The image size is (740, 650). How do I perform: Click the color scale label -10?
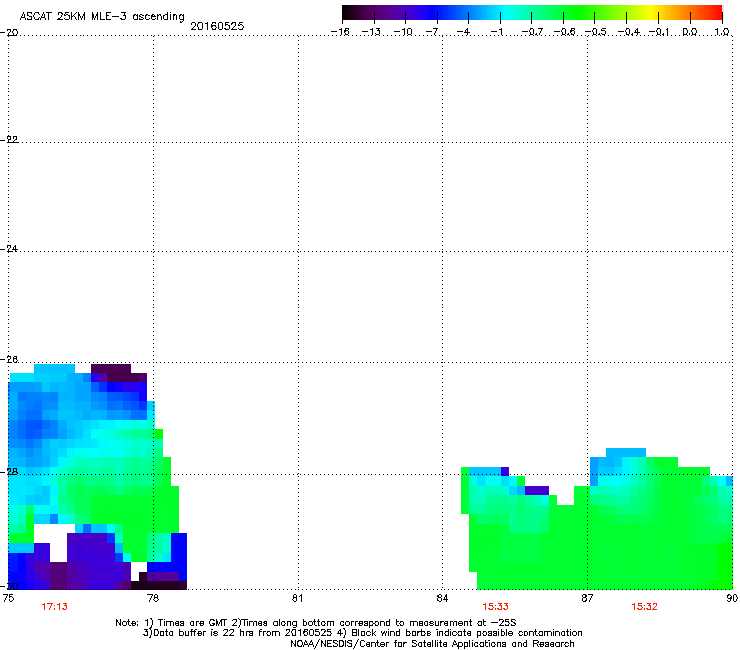[x=403, y=32]
